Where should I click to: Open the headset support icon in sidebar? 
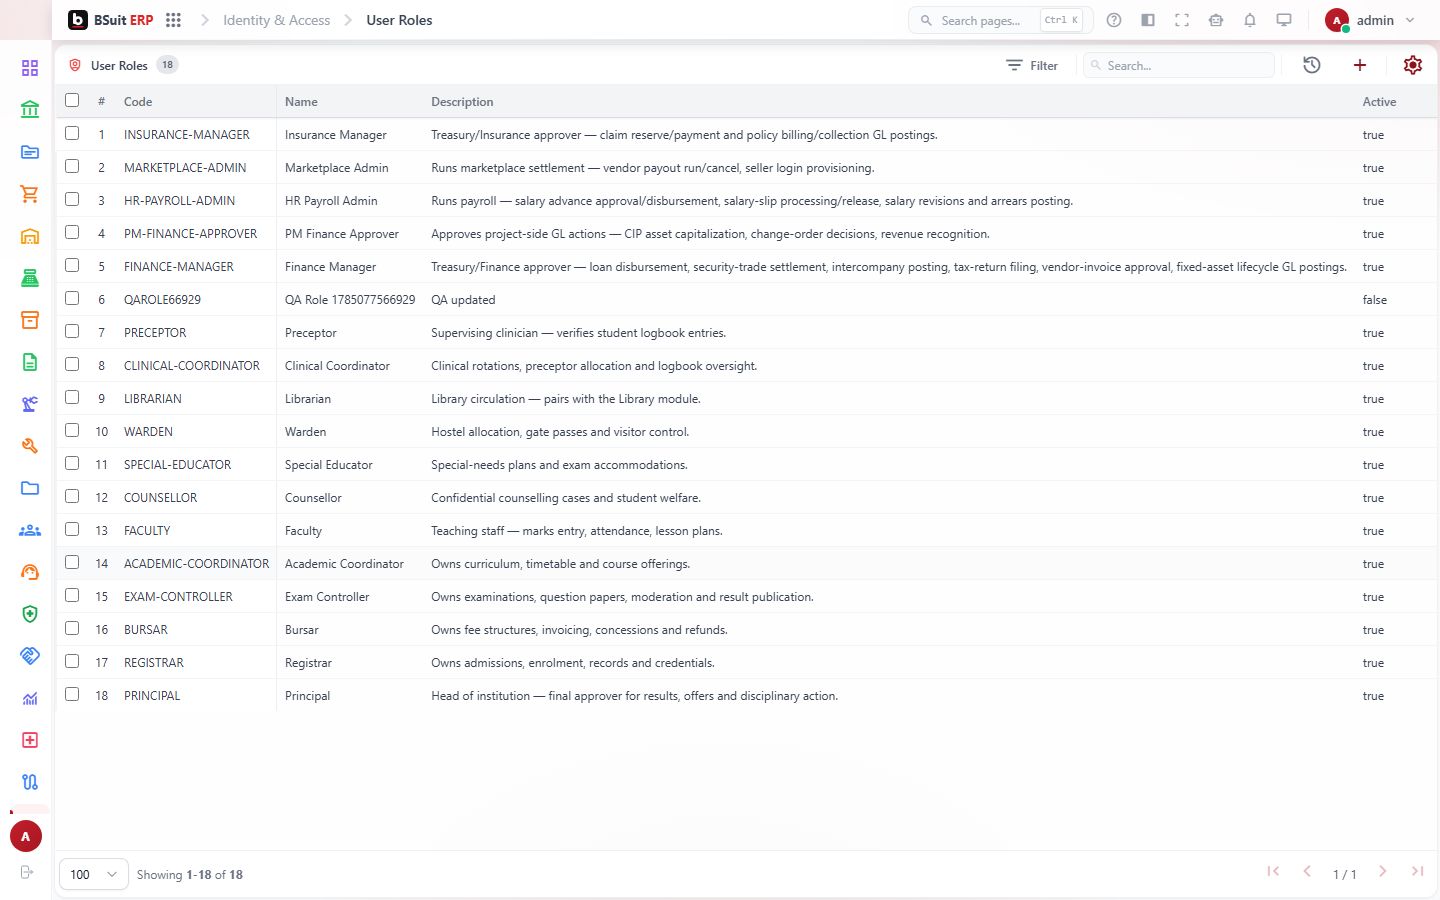click(x=30, y=572)
